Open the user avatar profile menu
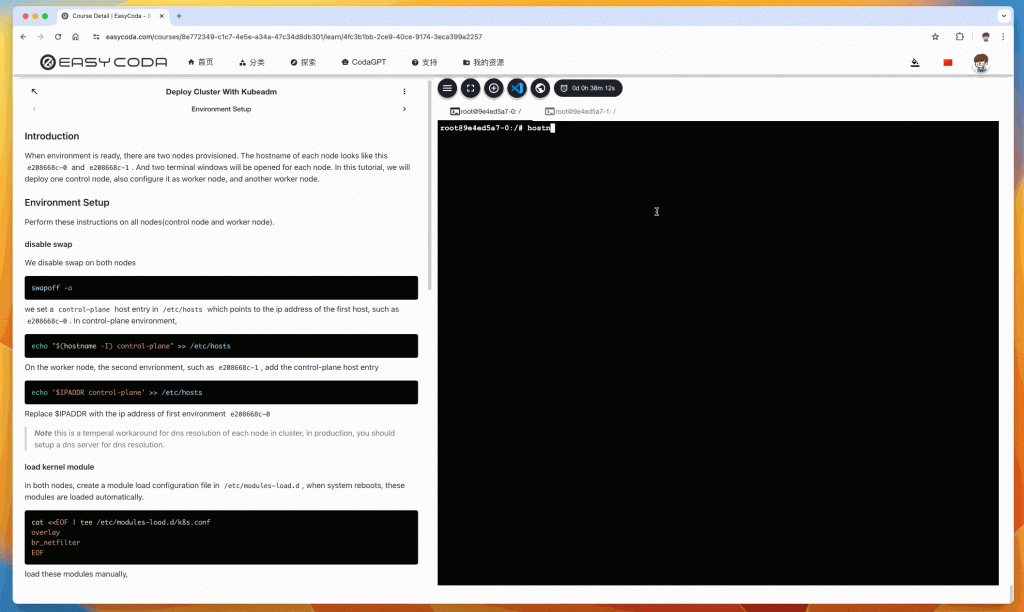 [x=980, y=63]
